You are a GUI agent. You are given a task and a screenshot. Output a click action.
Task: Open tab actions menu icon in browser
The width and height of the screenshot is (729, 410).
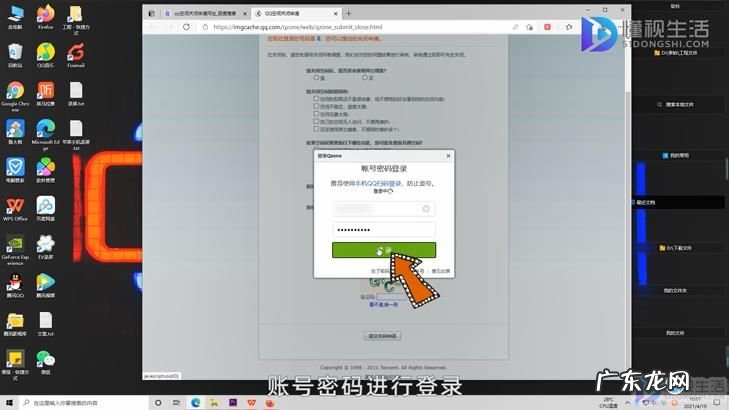click(151, 13)
